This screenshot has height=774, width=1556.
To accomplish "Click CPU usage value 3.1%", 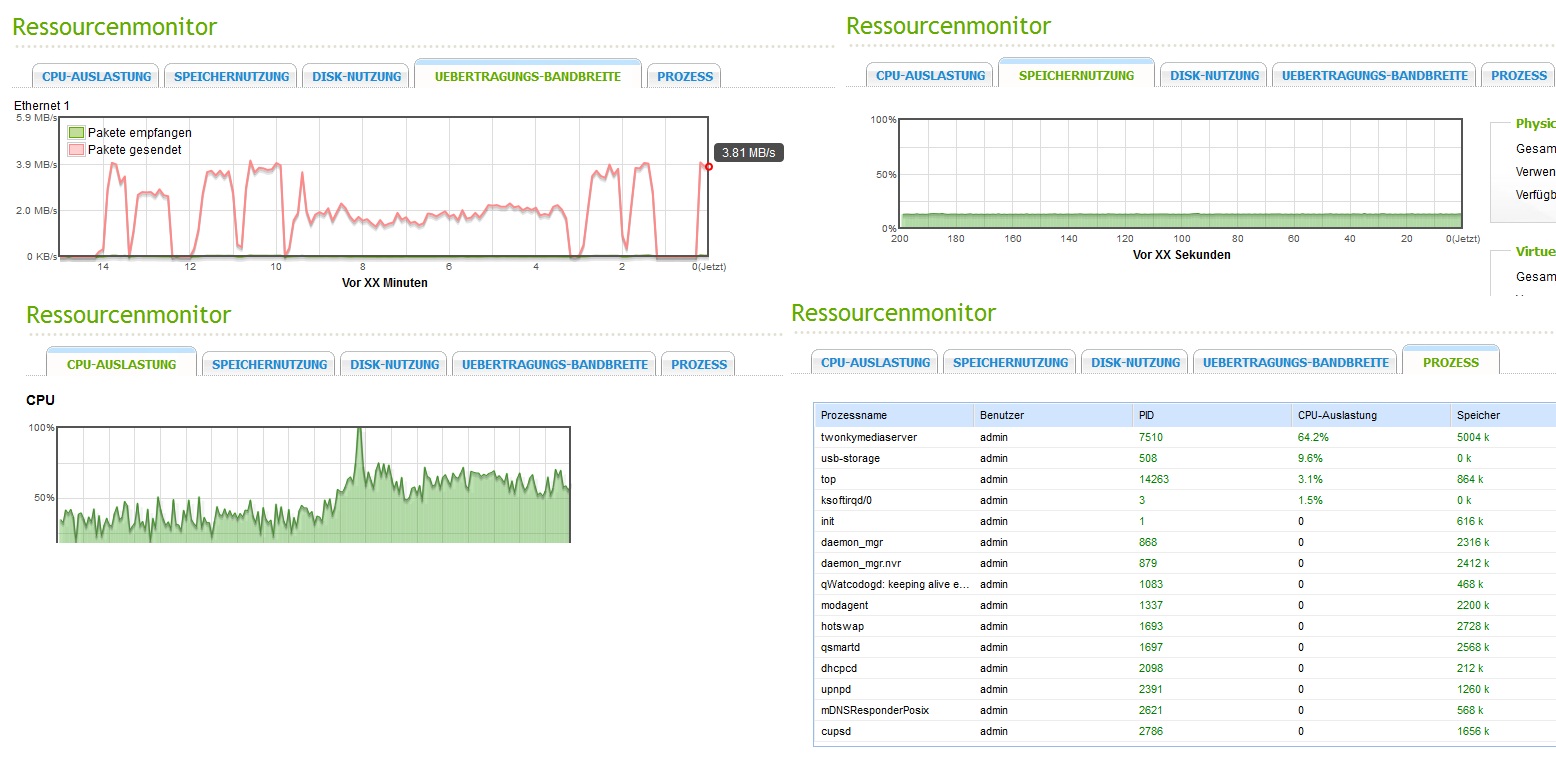I will coord(1310,479).
